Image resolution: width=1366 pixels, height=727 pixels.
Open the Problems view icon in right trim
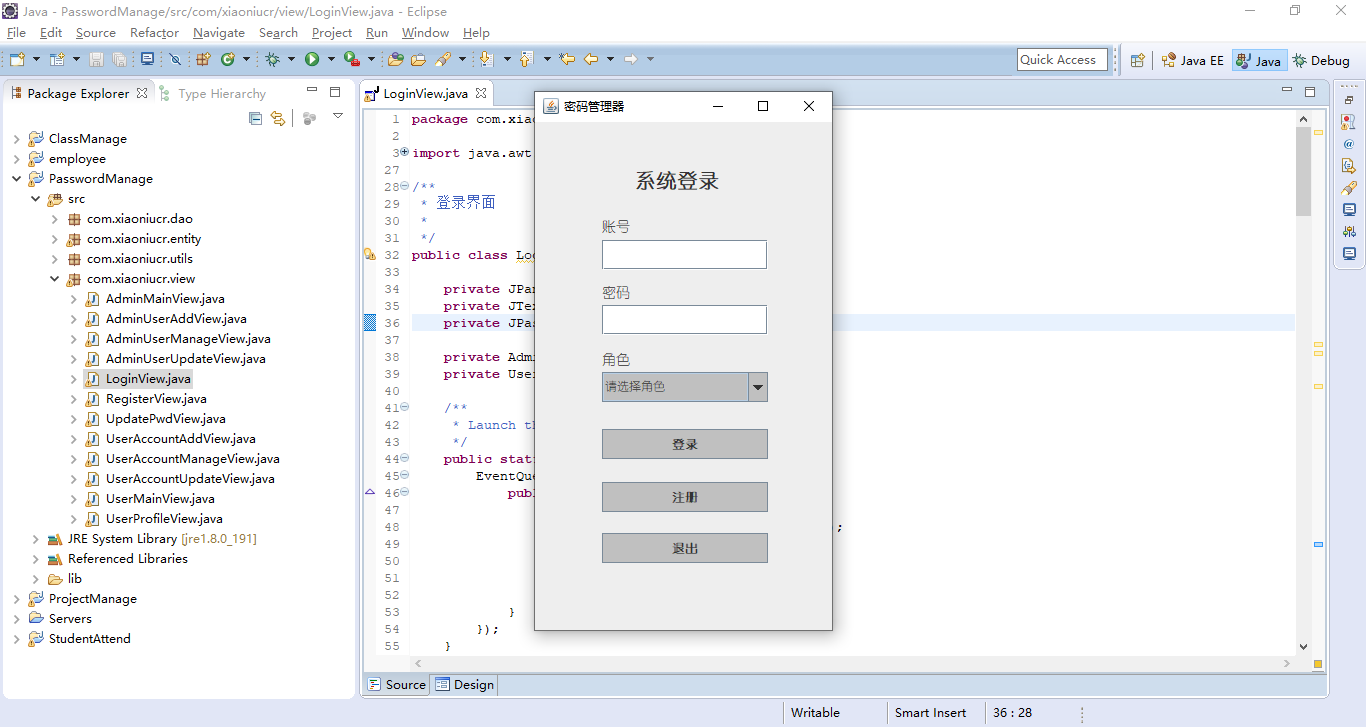click(1349, 122)
